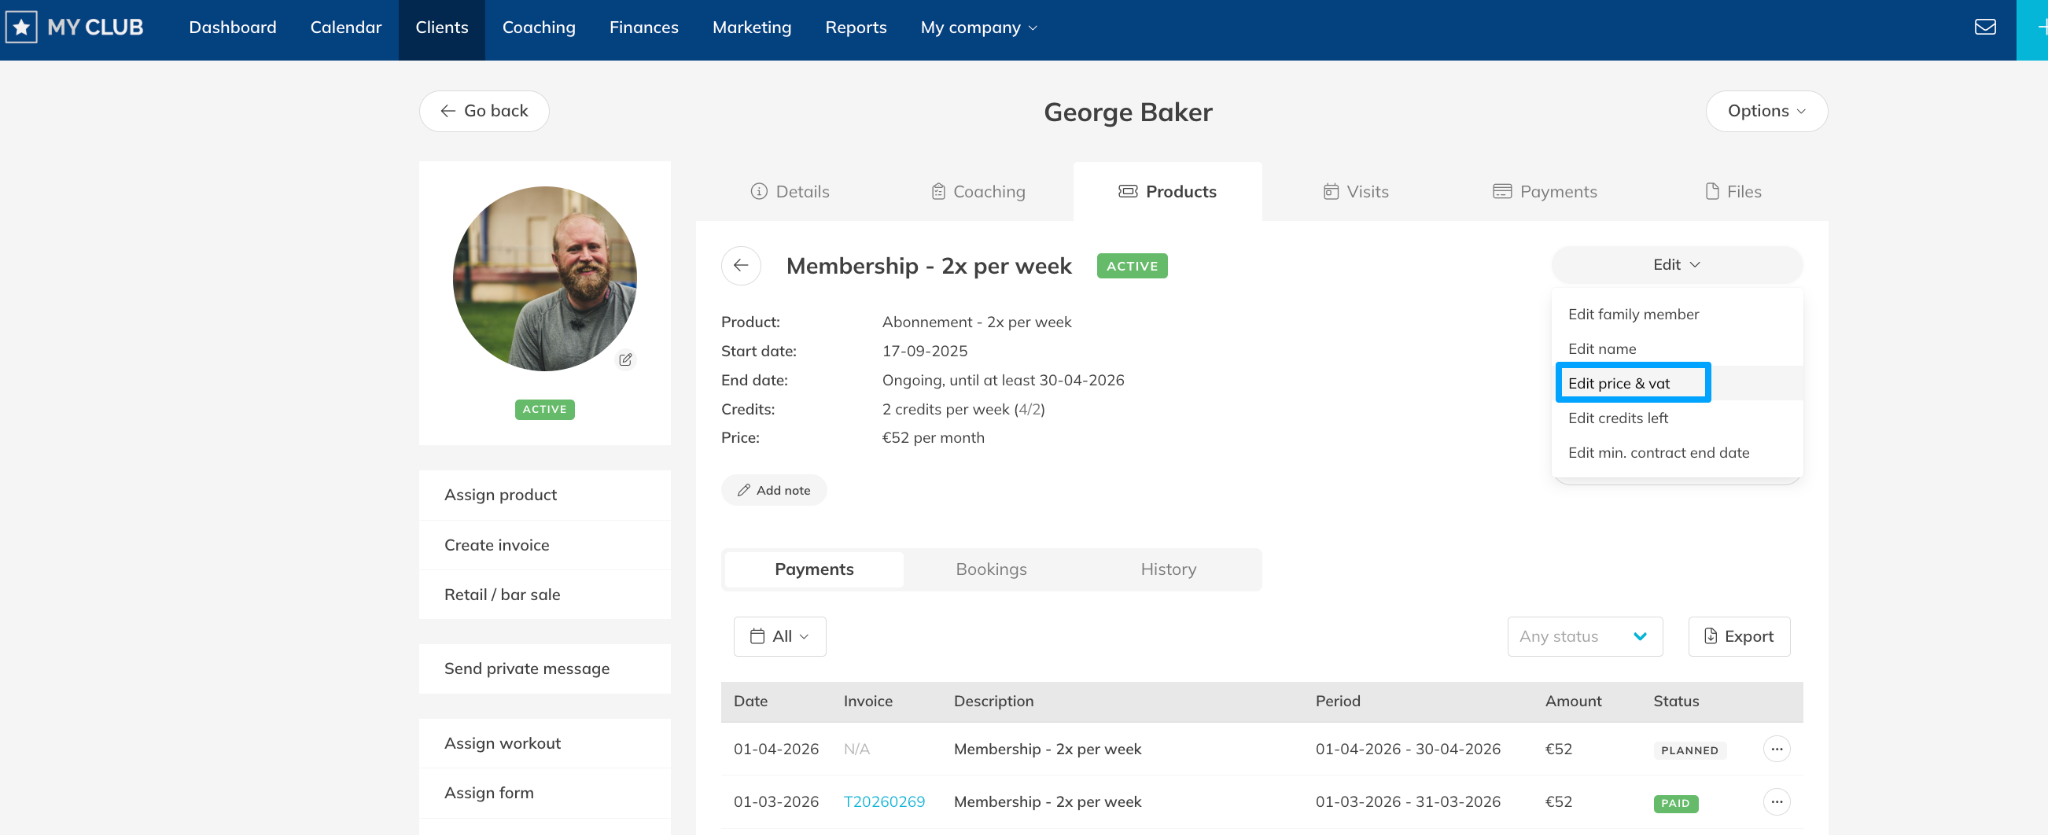Click the My Club star logo icon

(x=21, y=27)
